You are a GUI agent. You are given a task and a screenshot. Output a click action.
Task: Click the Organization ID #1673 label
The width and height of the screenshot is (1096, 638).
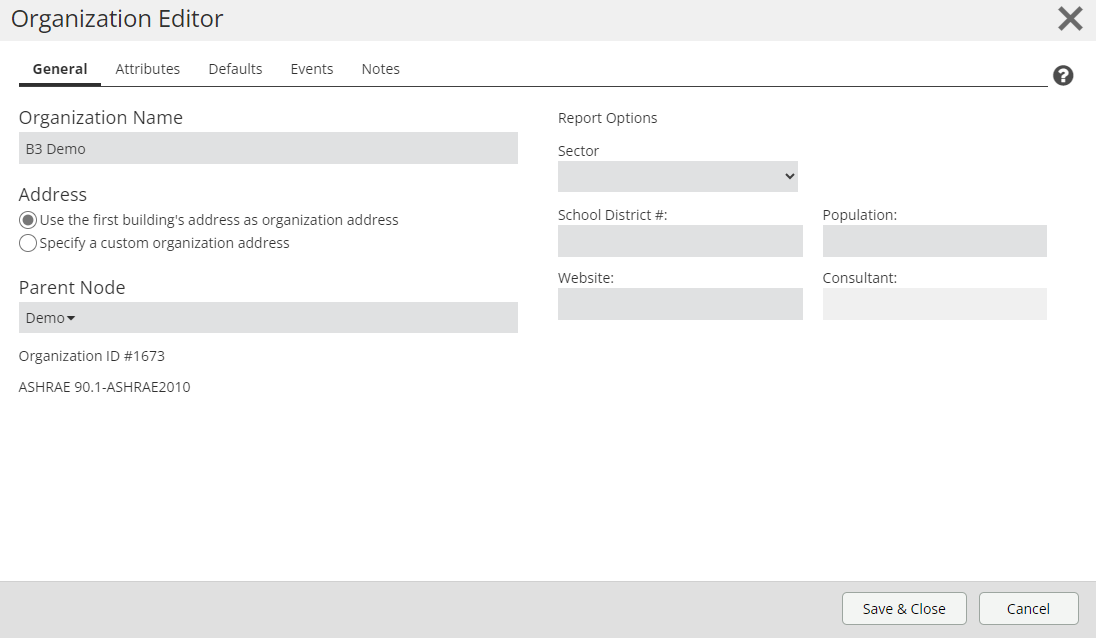[92, 356]
